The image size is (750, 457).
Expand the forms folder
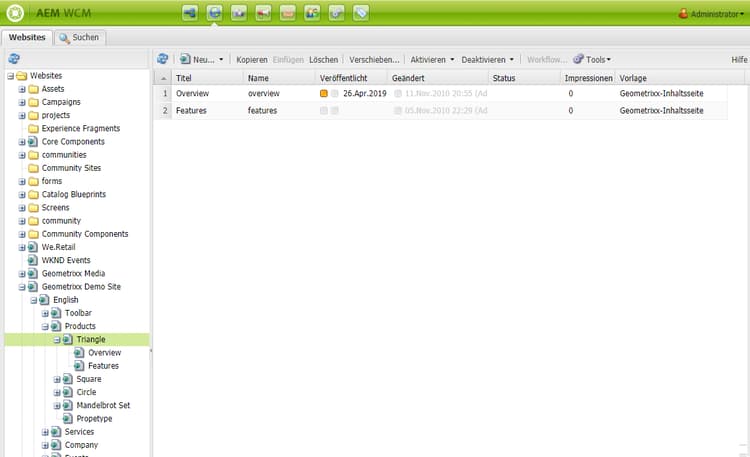[x=22, y=181]
